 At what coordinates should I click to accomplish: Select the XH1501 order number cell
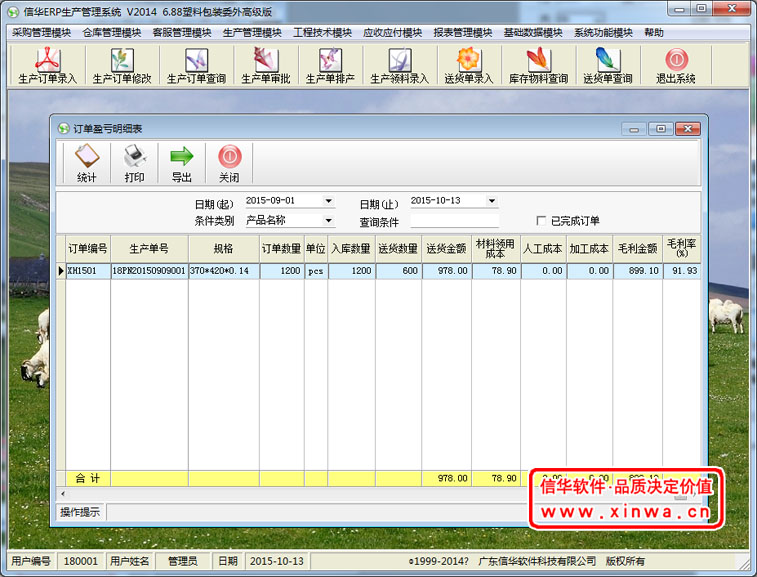(x=88, y=271)
